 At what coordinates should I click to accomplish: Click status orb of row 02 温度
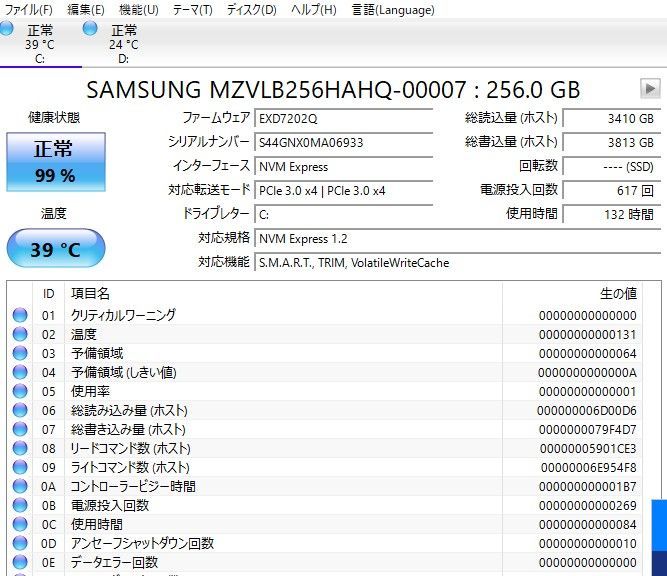[x=20, y=334]
